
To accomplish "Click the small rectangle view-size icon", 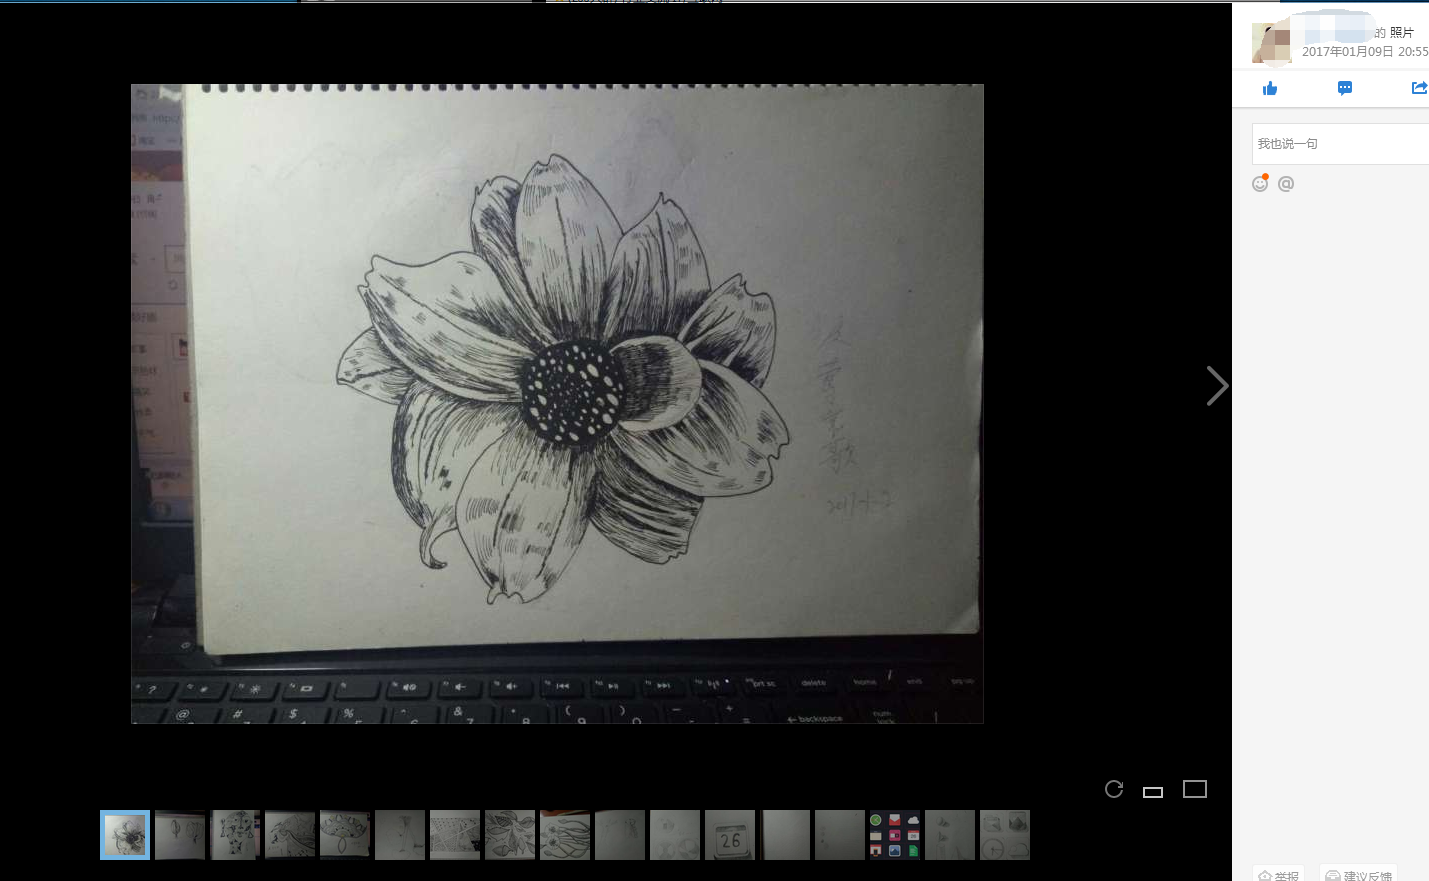I will [1153, 791].
